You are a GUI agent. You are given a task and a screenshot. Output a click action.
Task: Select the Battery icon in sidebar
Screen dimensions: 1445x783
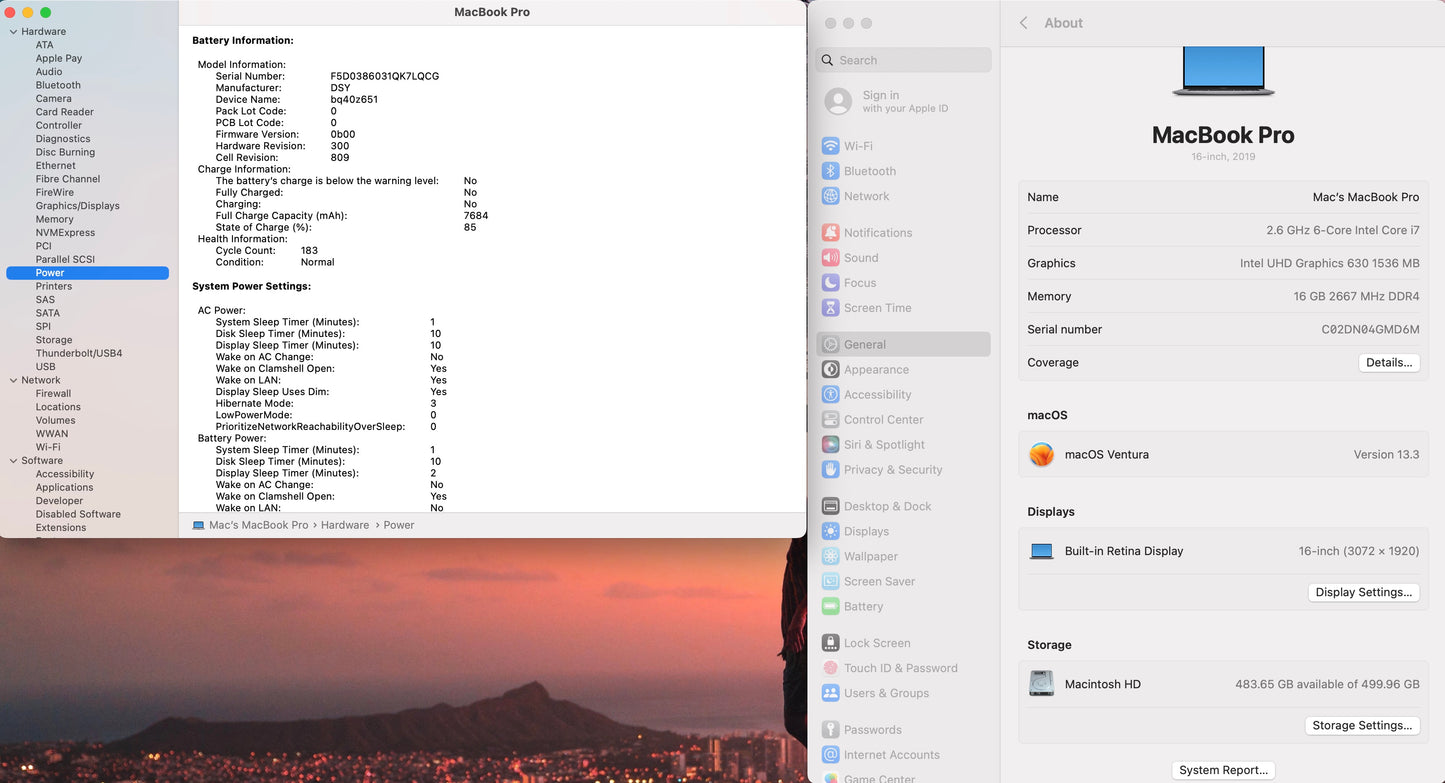830,607
